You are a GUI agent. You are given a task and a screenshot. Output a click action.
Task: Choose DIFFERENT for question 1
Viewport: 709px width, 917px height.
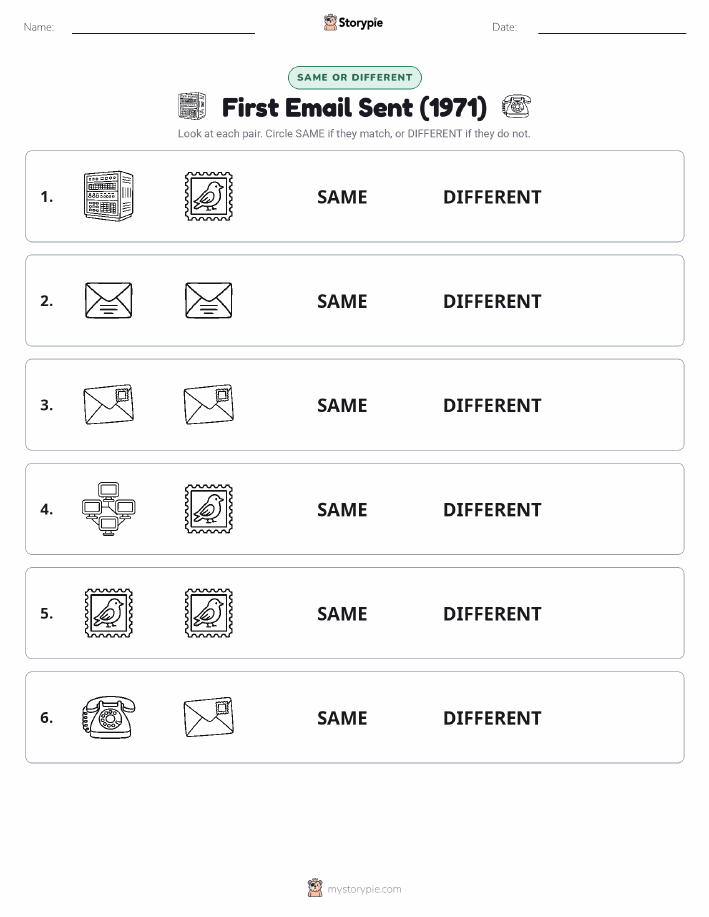click(492, 197)
